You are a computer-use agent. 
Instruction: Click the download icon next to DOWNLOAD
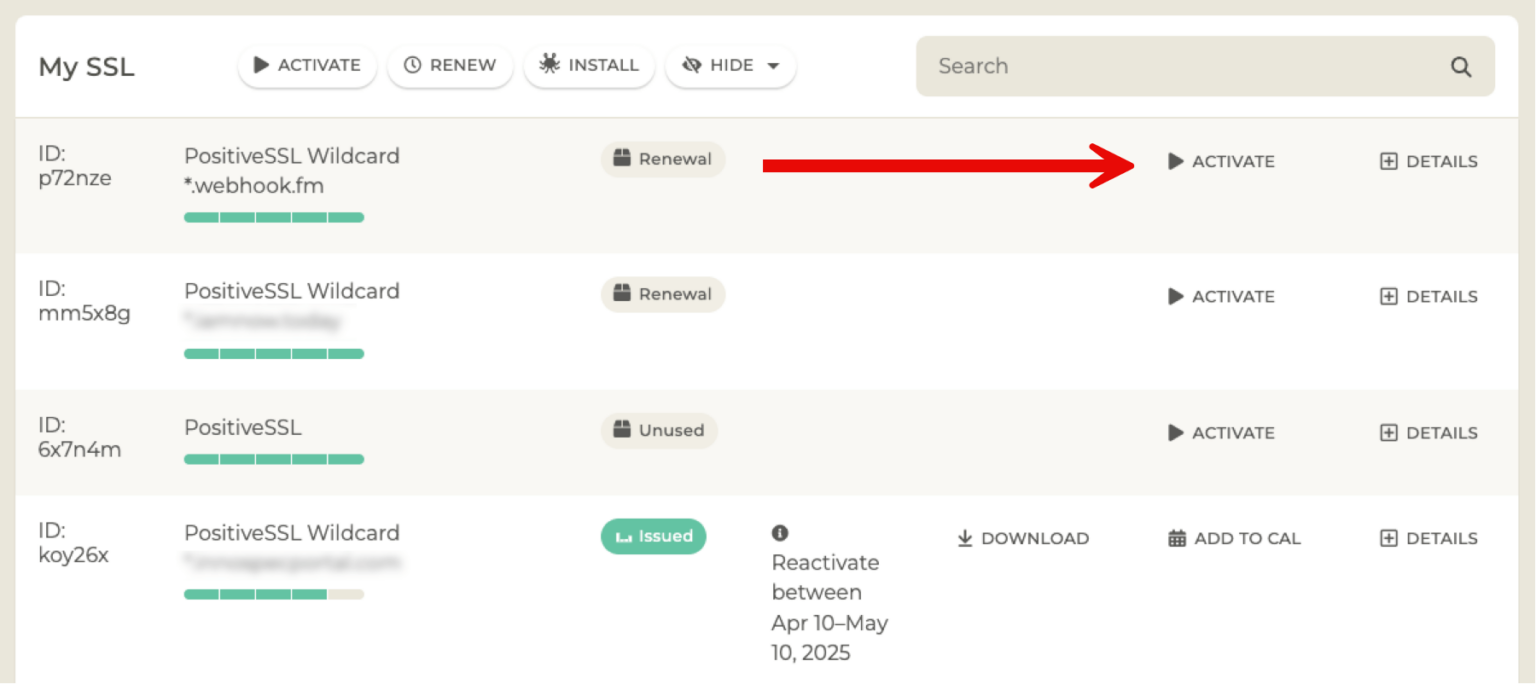point(964,538)
